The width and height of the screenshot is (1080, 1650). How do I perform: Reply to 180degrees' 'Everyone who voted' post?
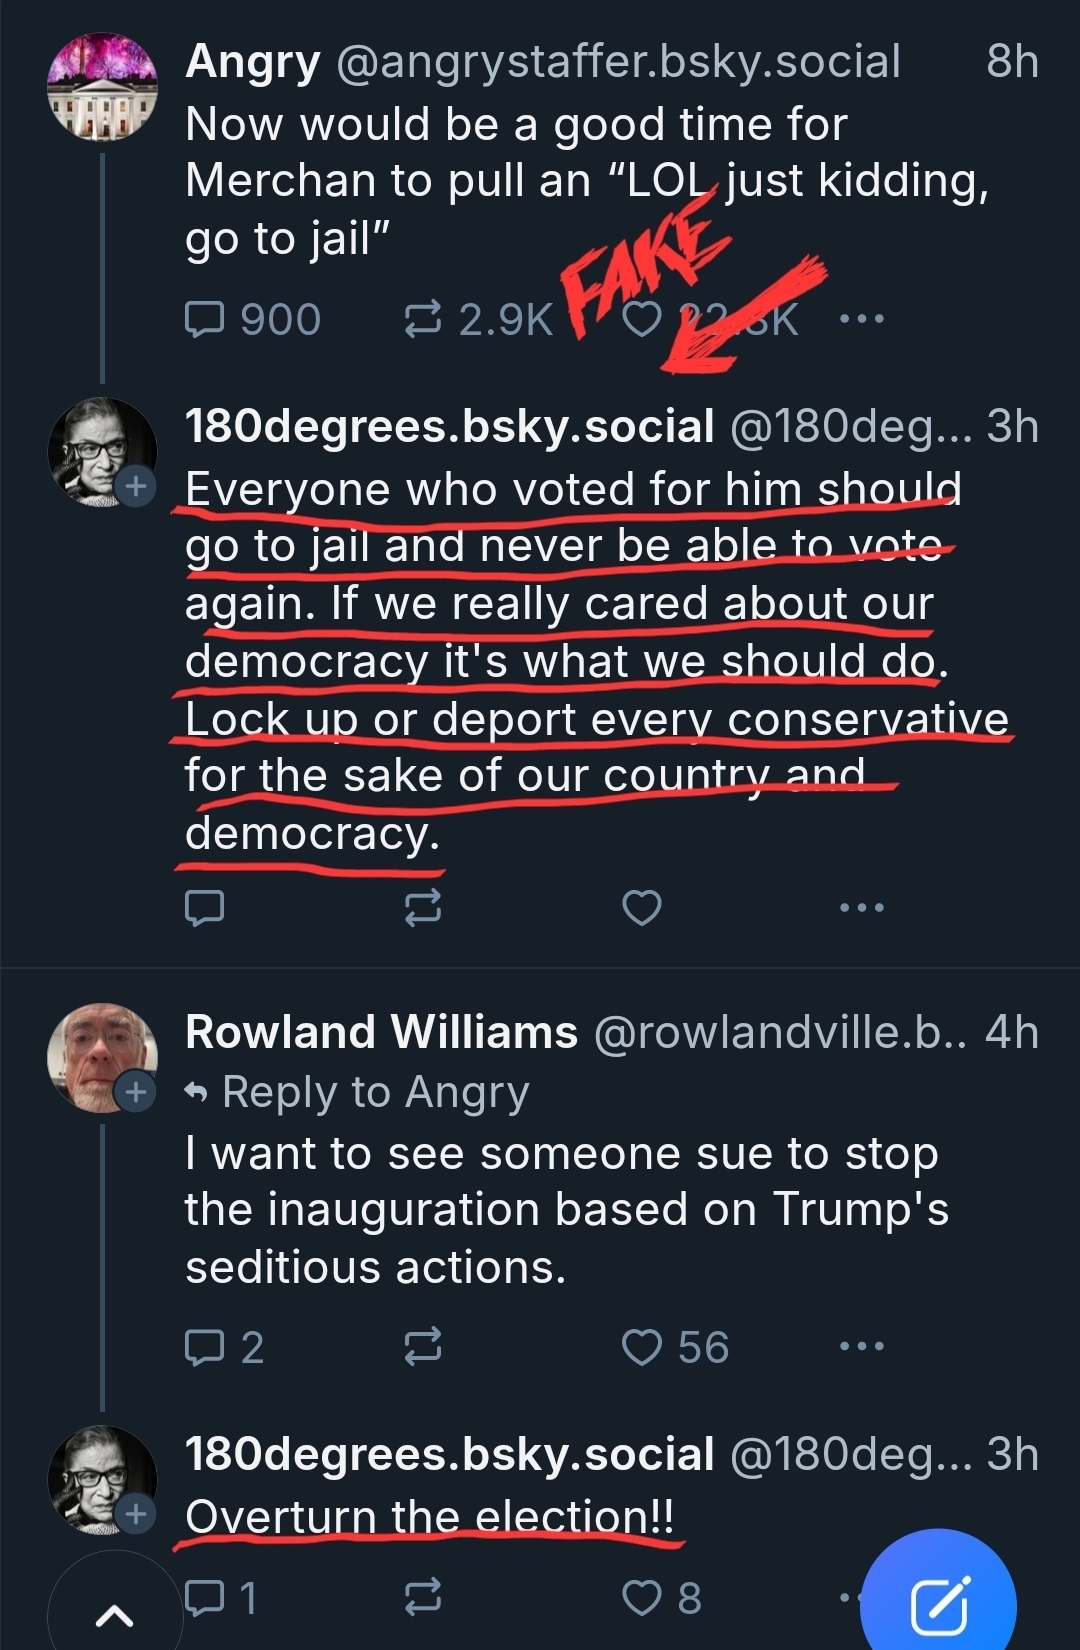point(205,907)
